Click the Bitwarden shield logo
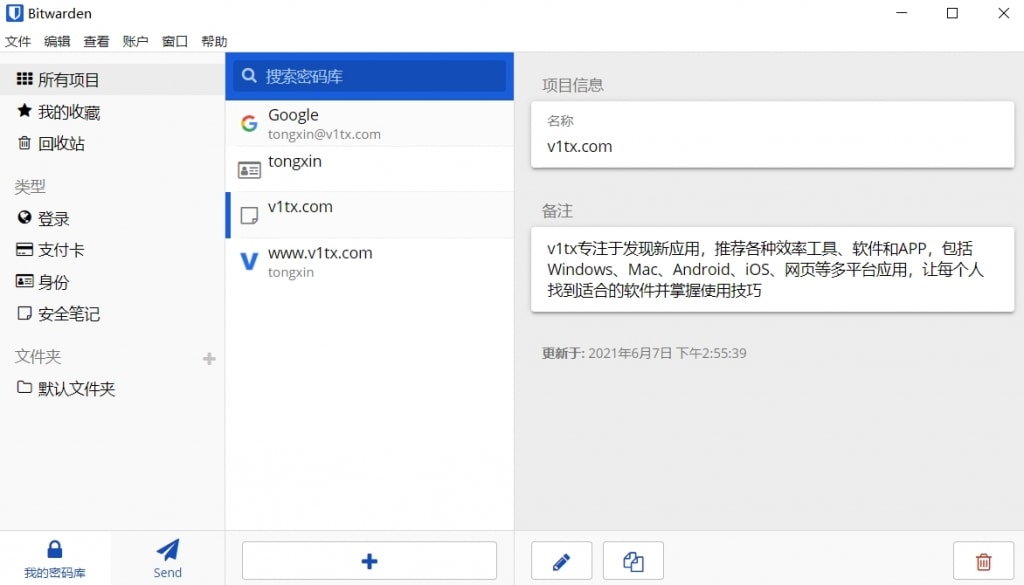The image size is (1024, 585). pyautogui.click(x=14, y=13)
